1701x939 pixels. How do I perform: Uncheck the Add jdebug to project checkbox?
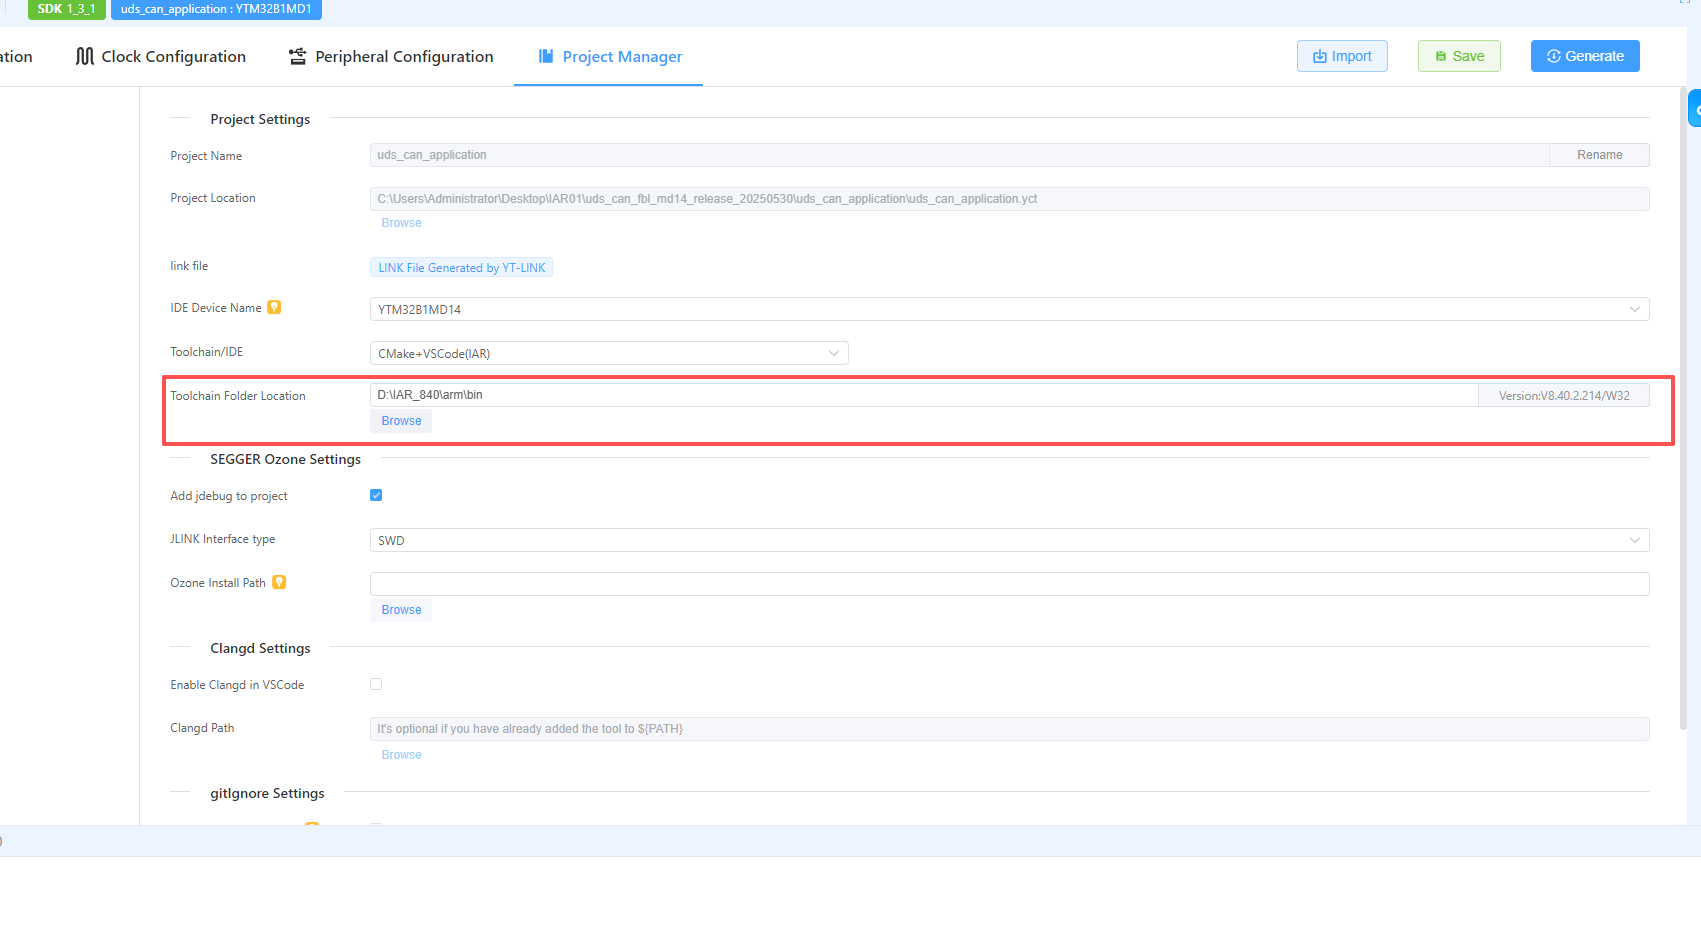[x=376, y=495]
